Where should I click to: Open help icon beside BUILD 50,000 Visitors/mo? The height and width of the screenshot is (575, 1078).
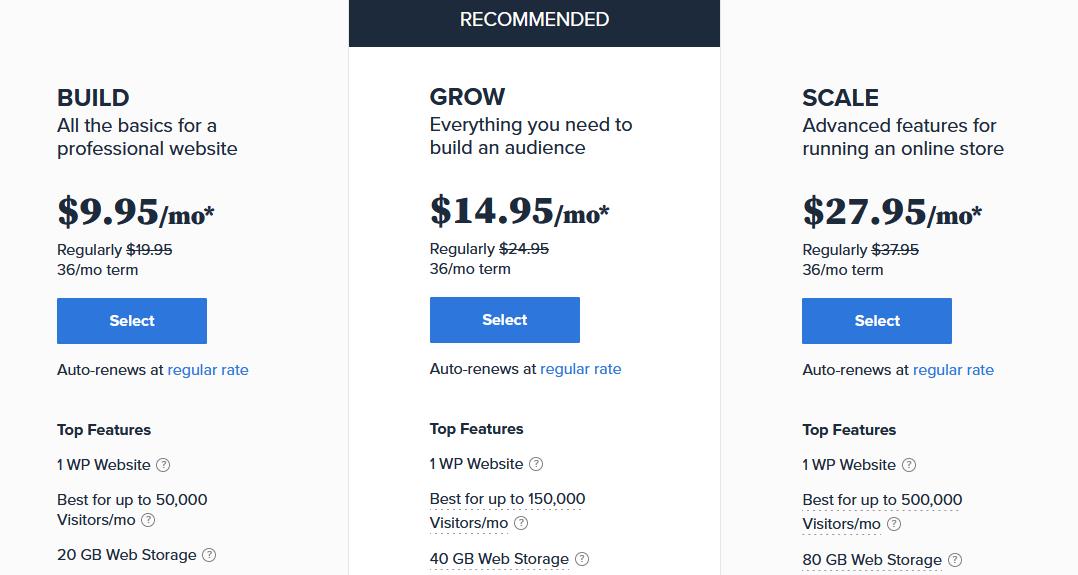tap(148, 520)
